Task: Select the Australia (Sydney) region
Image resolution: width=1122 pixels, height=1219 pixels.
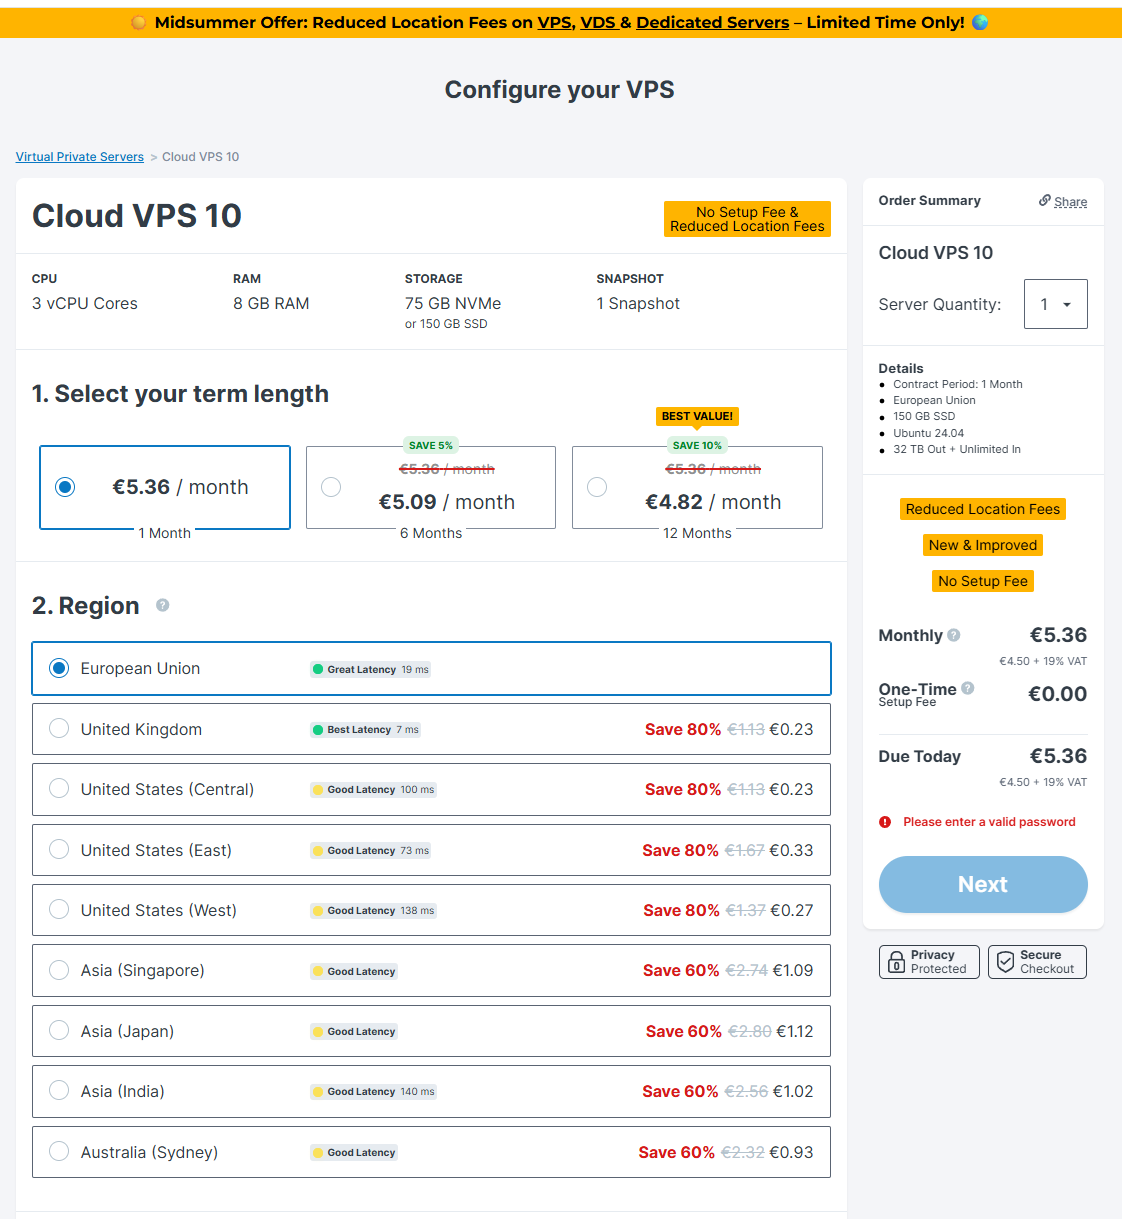Action: (59, 1151)
